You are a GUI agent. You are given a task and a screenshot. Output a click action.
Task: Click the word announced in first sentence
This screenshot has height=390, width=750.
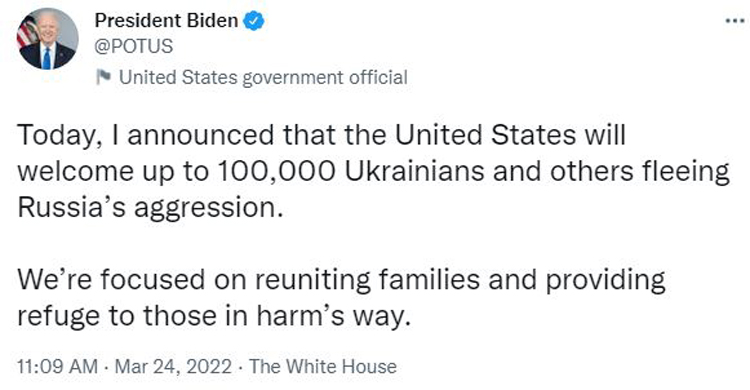coord(201,135)
